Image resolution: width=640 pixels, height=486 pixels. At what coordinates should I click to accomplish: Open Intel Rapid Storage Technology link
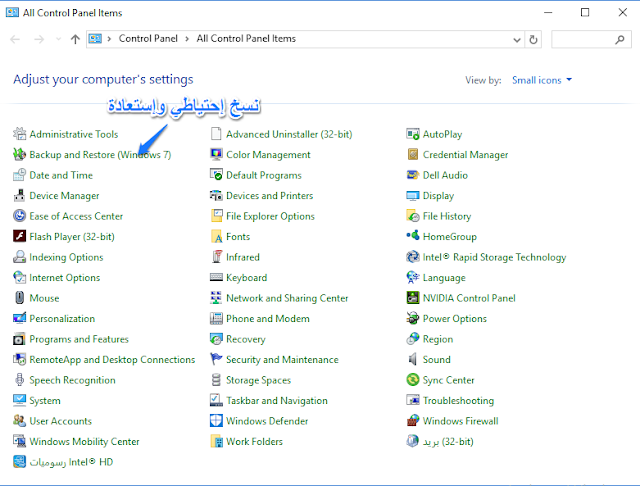(494, 257)
